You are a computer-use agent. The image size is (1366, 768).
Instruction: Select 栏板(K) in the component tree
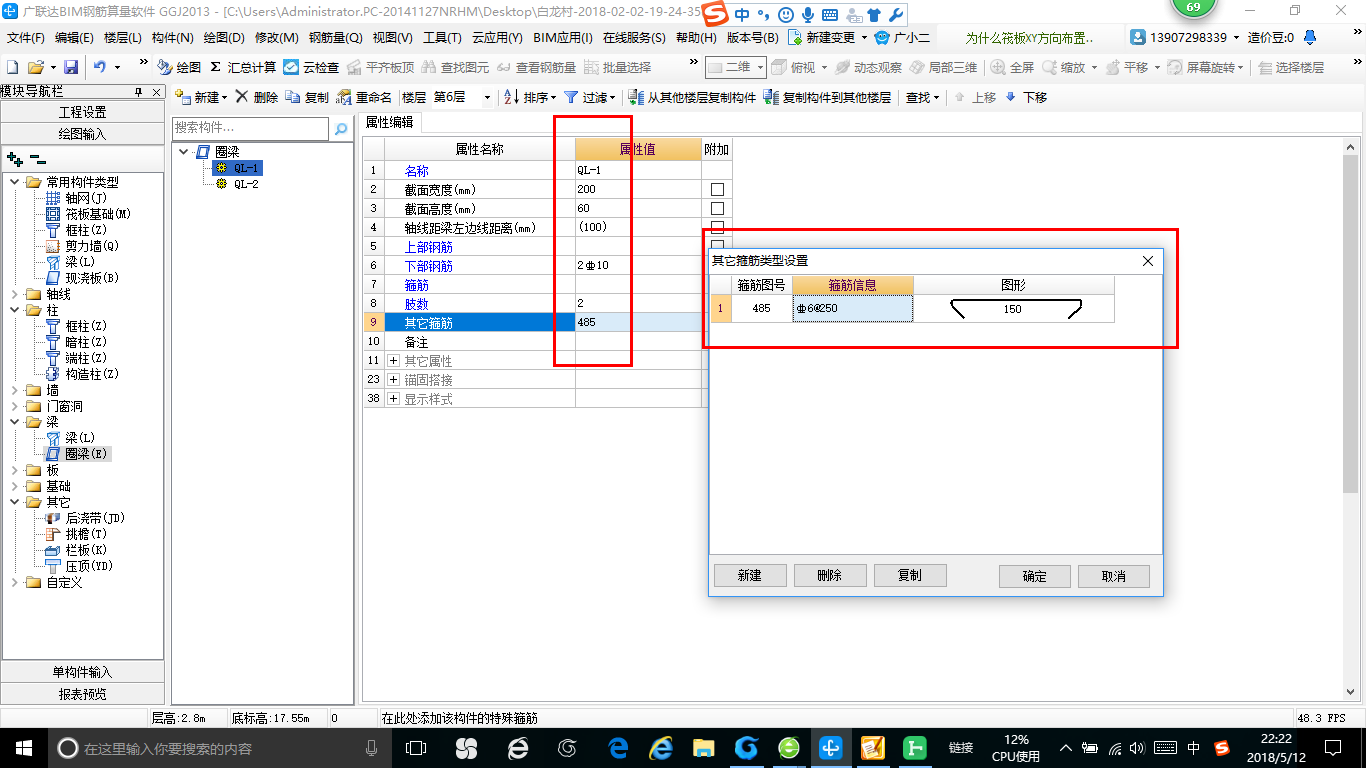[75, 550]
